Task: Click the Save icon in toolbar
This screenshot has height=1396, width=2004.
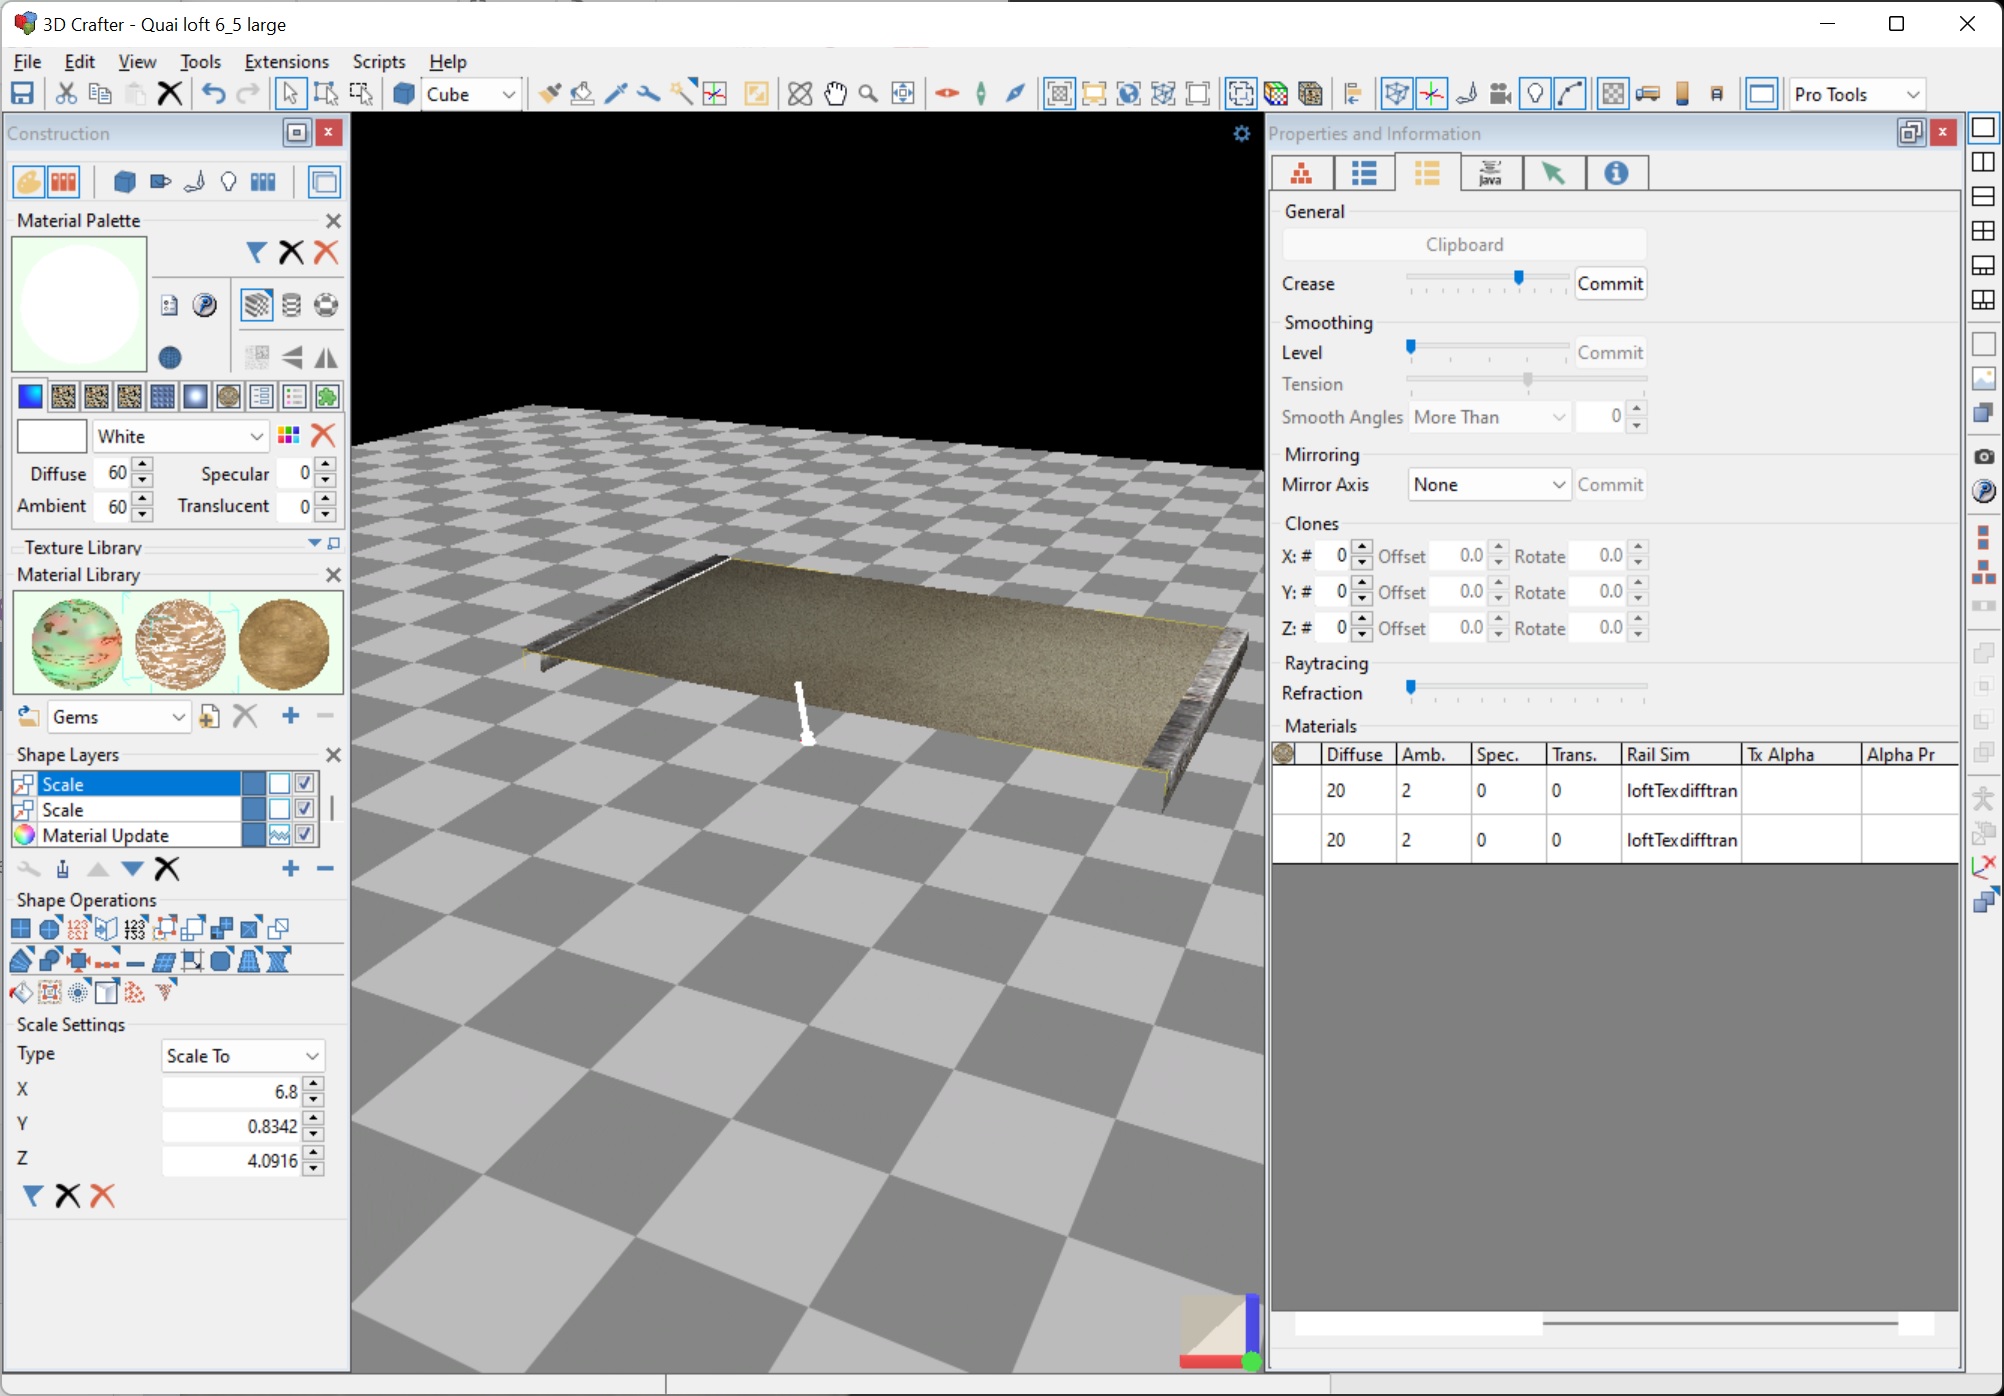Action: (x=22, y=94)
